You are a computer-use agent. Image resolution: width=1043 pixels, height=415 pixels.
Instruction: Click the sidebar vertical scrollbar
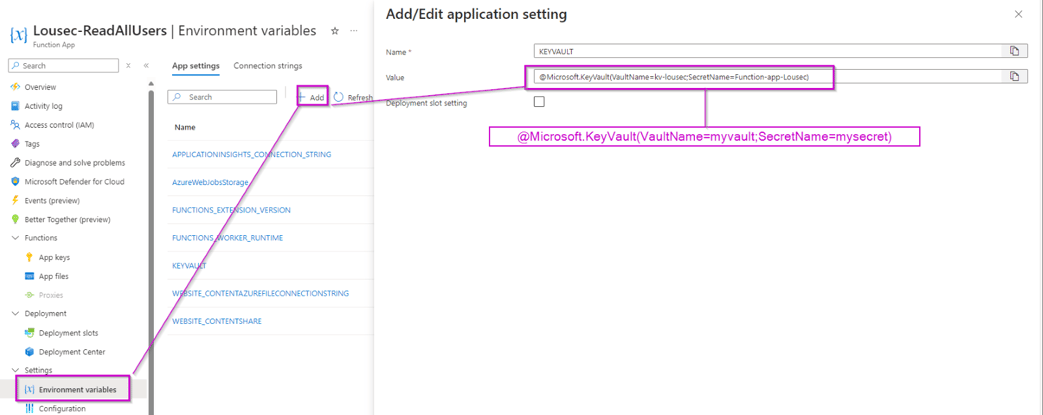point(151,253)
